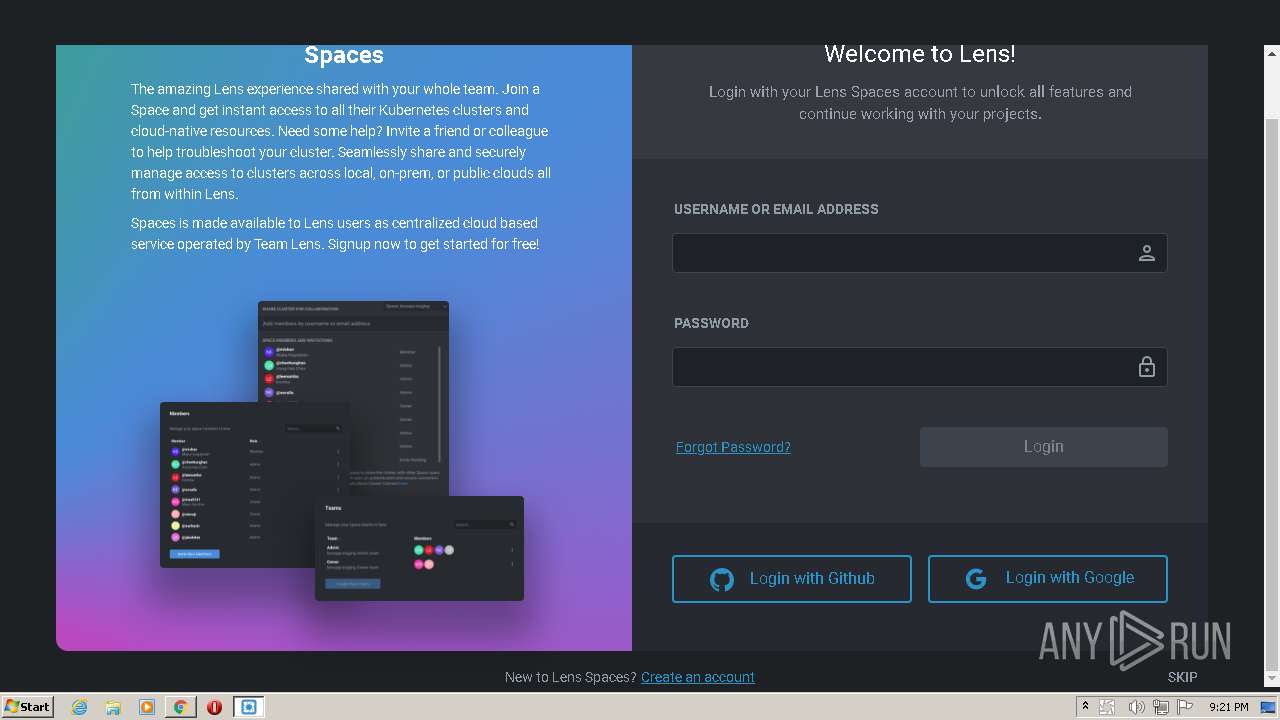Click the Welcome to Lens! heading
This screenshot has height=720, width=1280.
pos(919,54)
